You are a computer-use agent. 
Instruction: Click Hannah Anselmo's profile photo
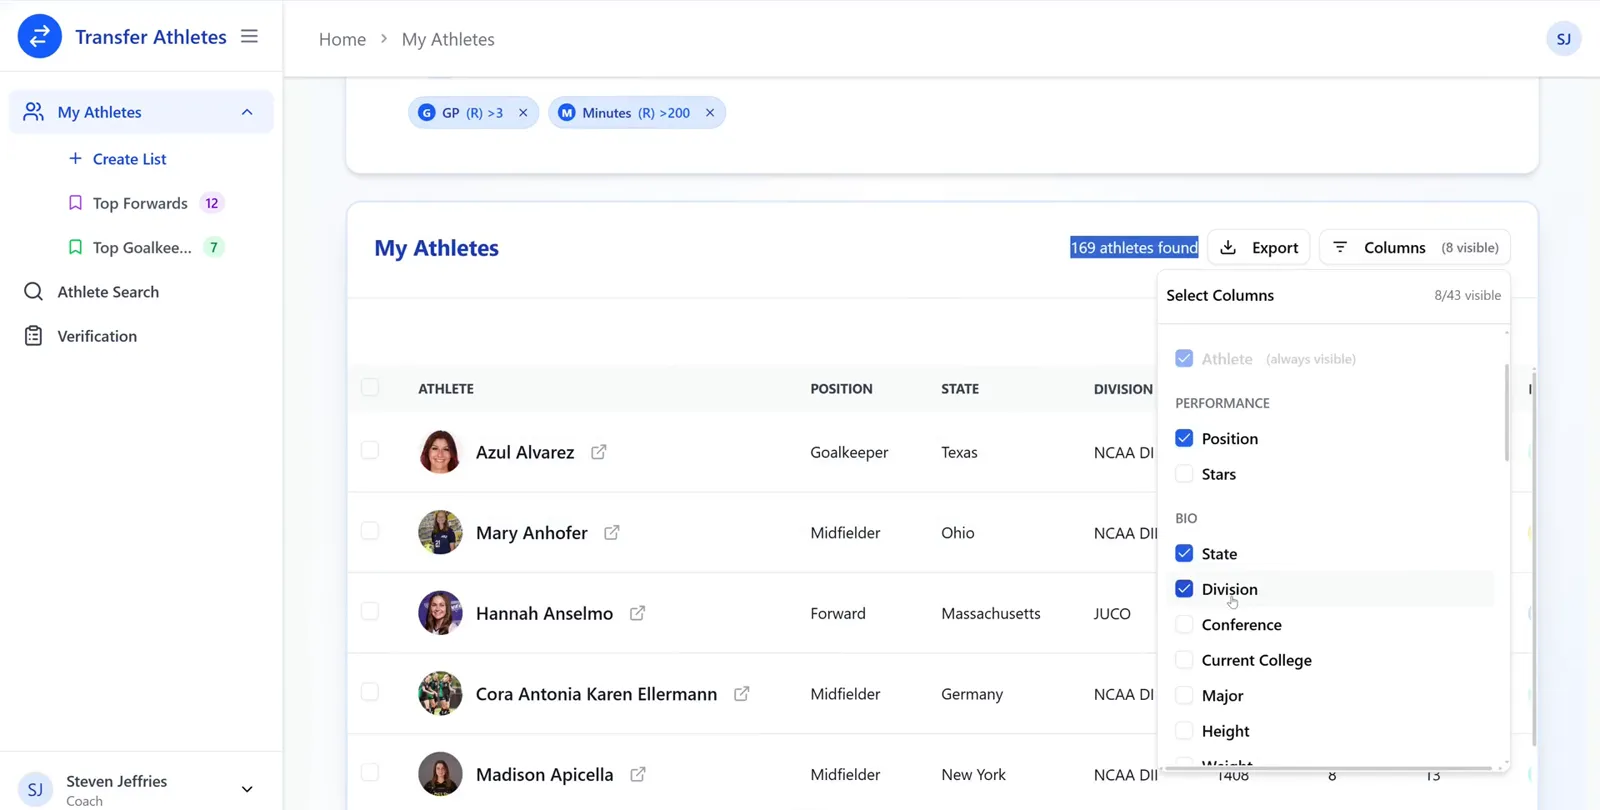pos(440,613)
